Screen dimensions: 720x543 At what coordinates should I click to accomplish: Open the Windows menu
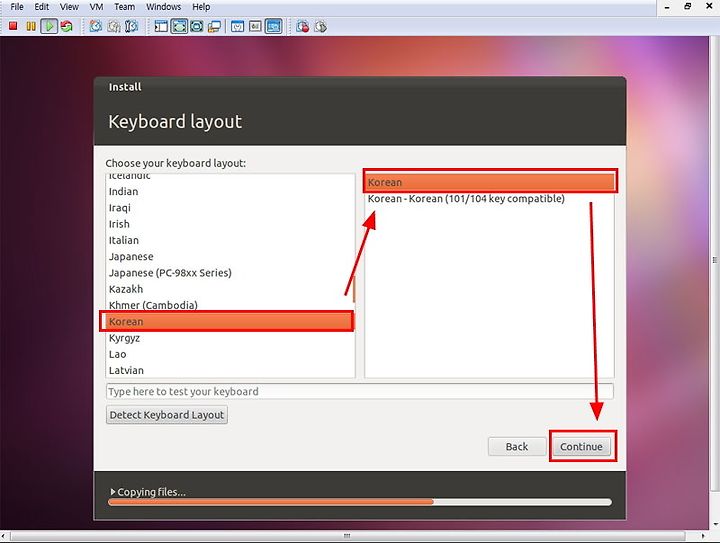pyautogui.click(x=163, y=7)
